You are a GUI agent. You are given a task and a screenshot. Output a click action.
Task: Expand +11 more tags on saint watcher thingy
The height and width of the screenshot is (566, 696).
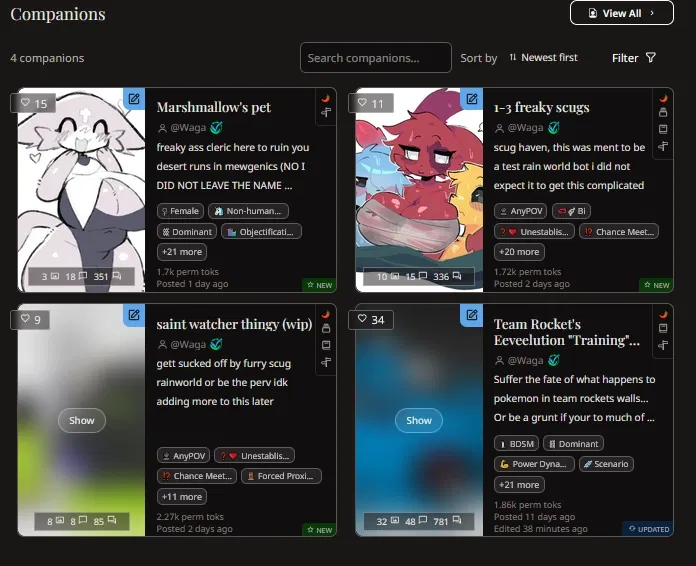point(182,497)
